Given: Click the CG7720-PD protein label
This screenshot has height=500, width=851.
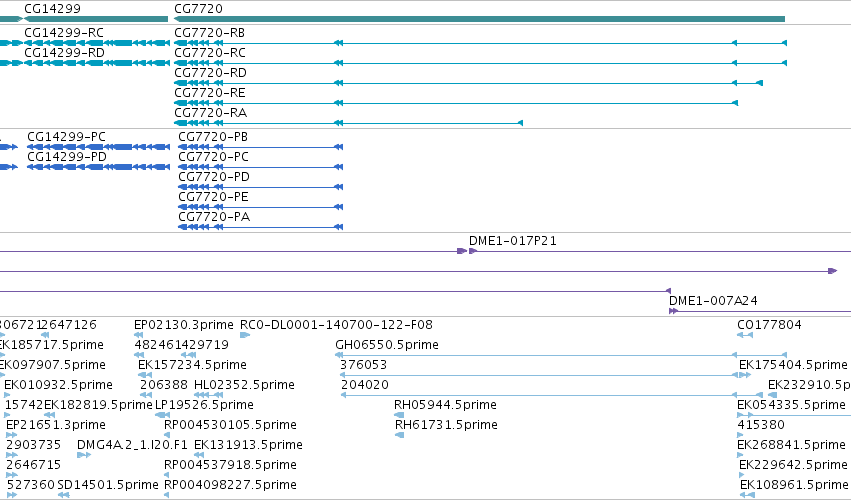Looking at the screenshot, I should 214,178.
